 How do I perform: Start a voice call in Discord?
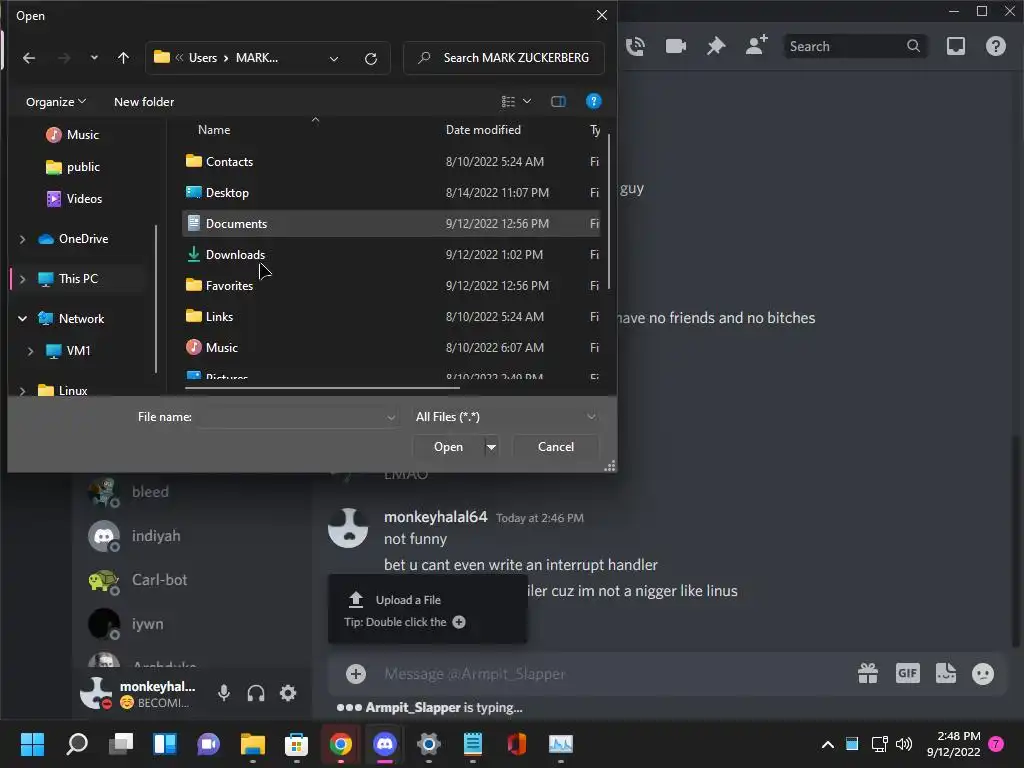click(x=635, y=46)
